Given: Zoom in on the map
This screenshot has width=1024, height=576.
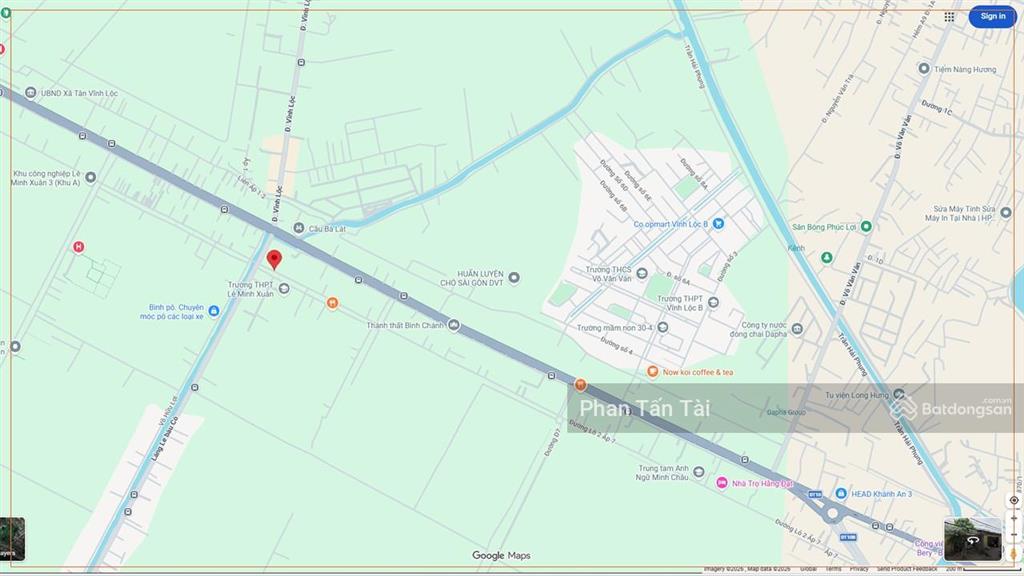Looking at the screenshot, I should [x=1013, y=518].
